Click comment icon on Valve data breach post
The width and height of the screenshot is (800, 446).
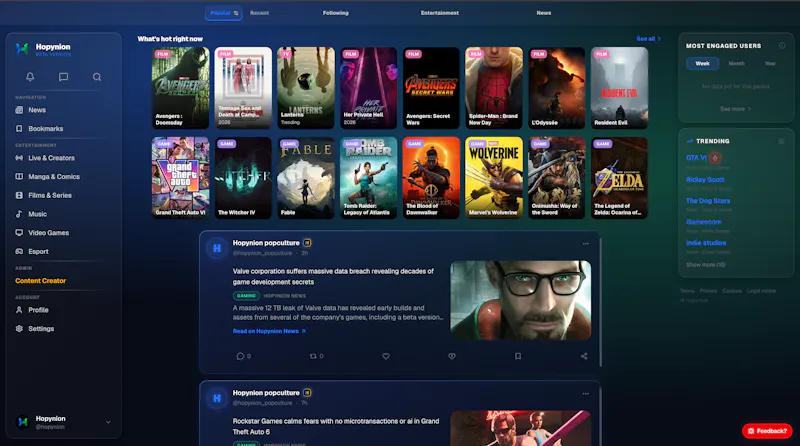[x=240, y=356]
